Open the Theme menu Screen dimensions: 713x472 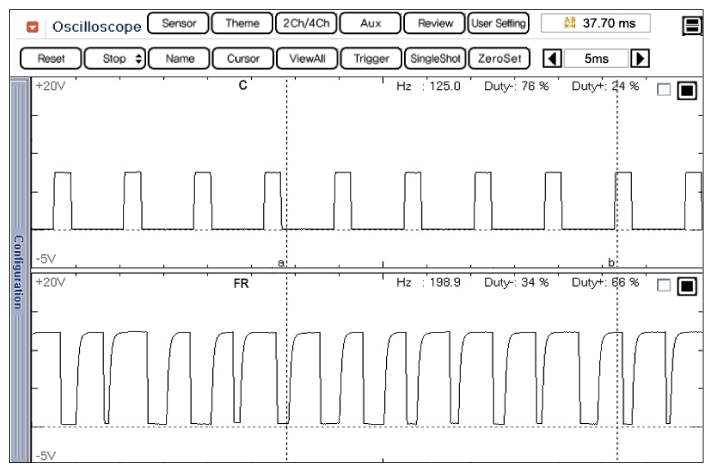pyautogui.click(x=242, y=23)
